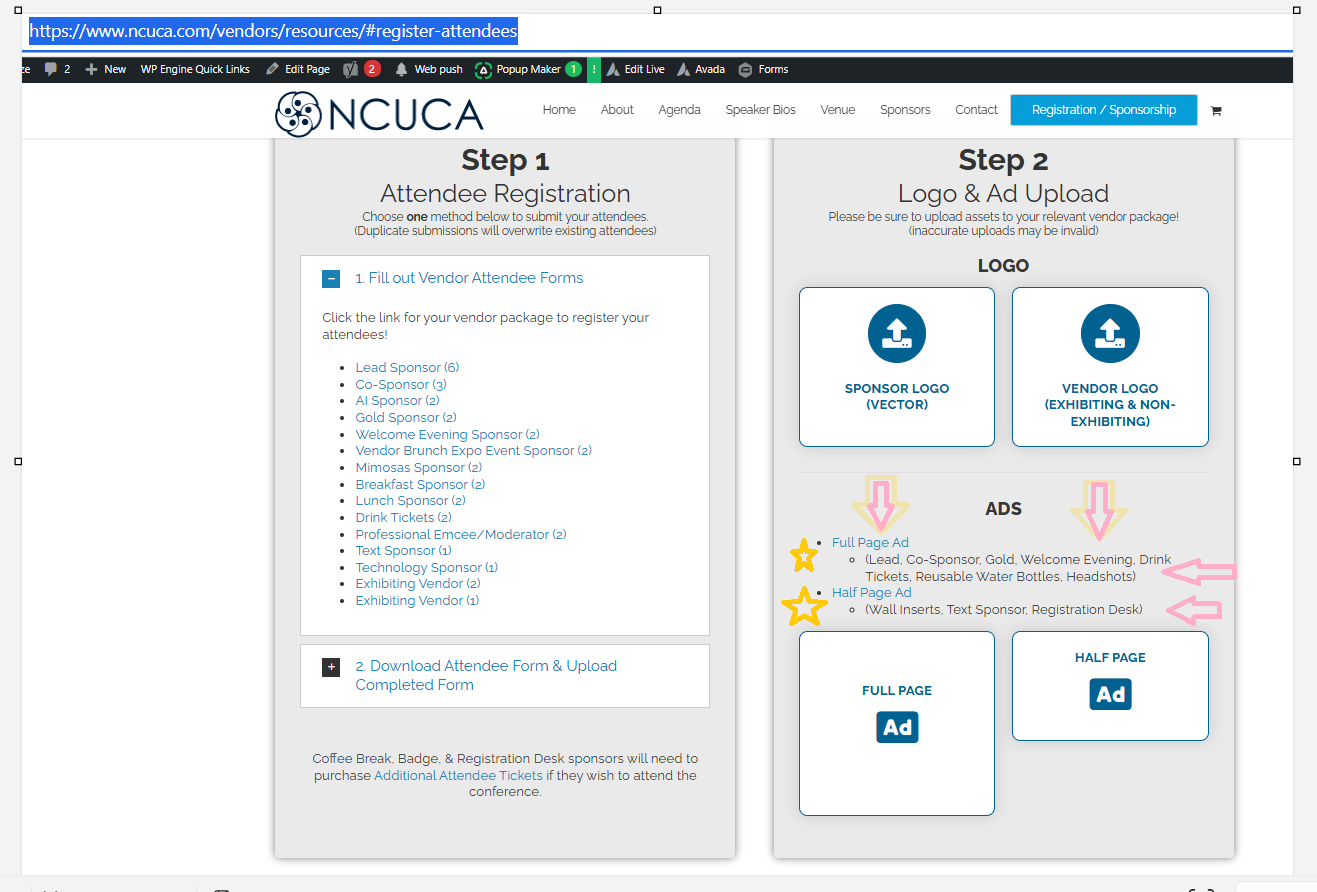This screenshot has height=892, width=1317.
Task: Click the Full Page Ad card icon
Action: (897, 727)
